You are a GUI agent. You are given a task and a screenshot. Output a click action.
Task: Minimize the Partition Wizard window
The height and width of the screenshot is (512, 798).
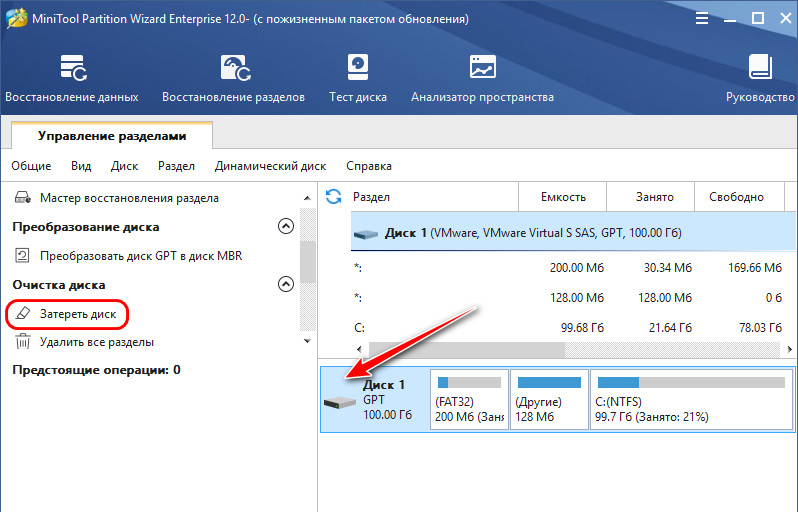(730, 19)
